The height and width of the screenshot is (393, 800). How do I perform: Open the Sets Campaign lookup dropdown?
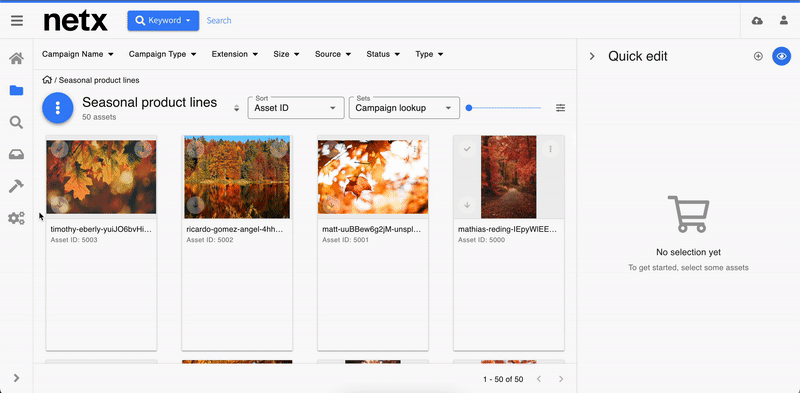pyautogui.click(x=404, y=108)
